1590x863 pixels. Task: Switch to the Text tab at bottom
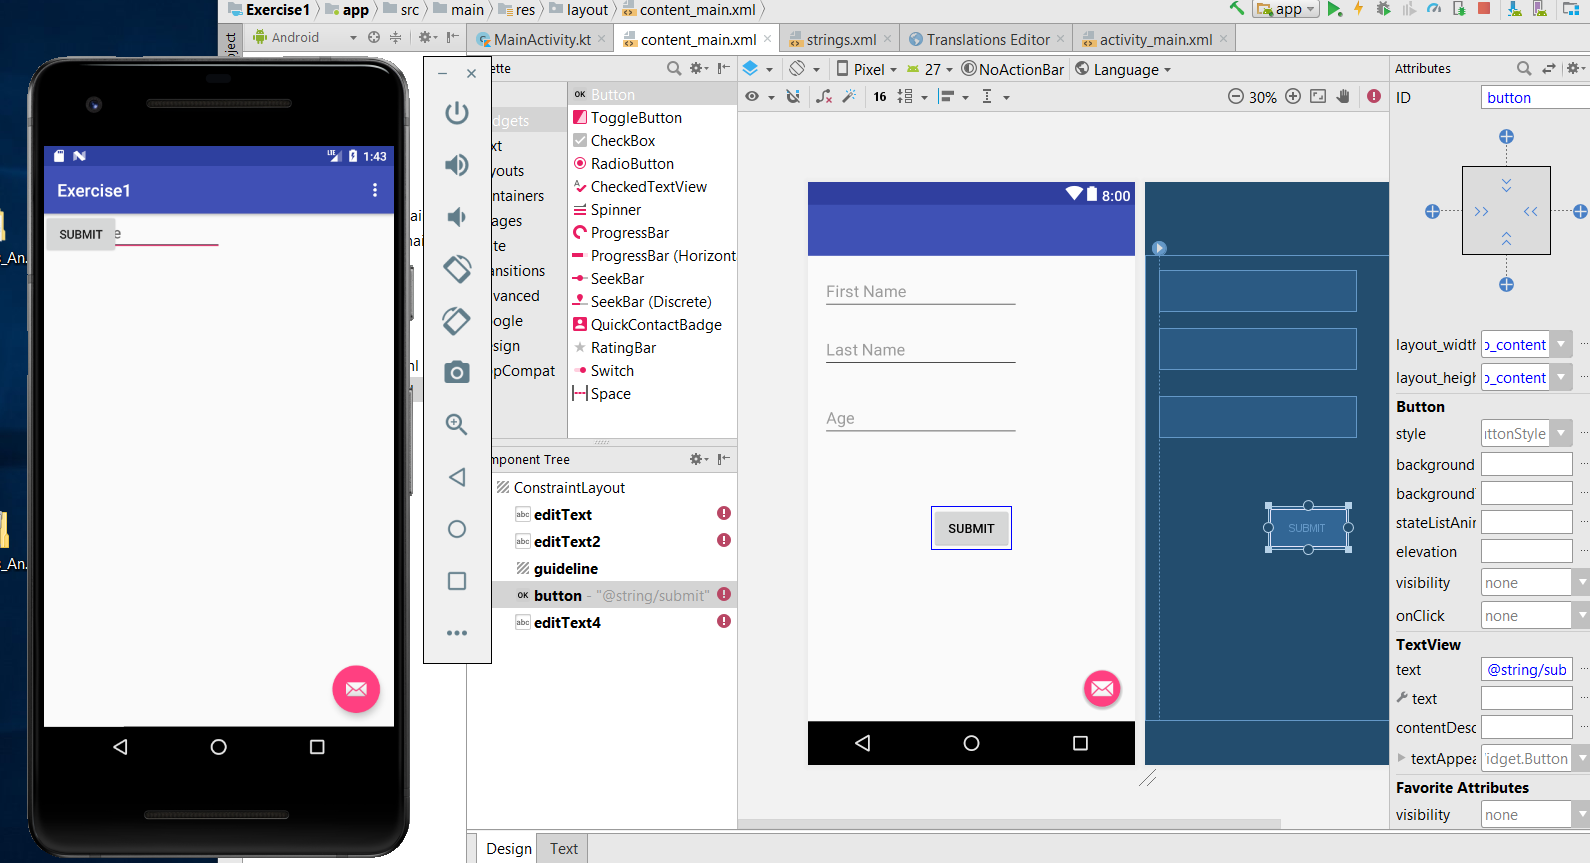(x=563, y=848)
